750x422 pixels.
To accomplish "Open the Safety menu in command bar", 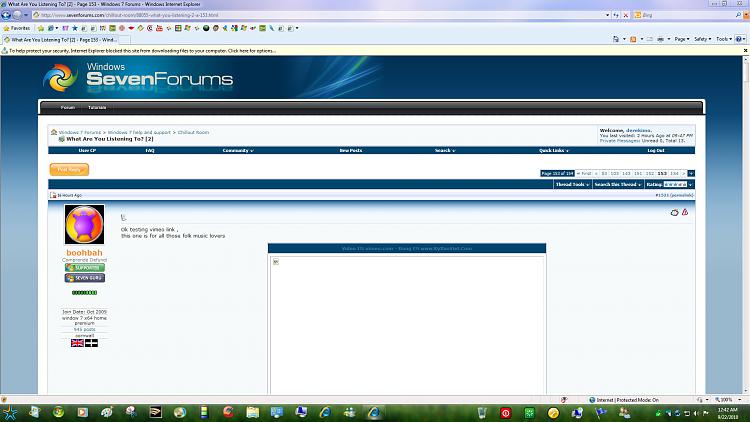I will (702, 39).
